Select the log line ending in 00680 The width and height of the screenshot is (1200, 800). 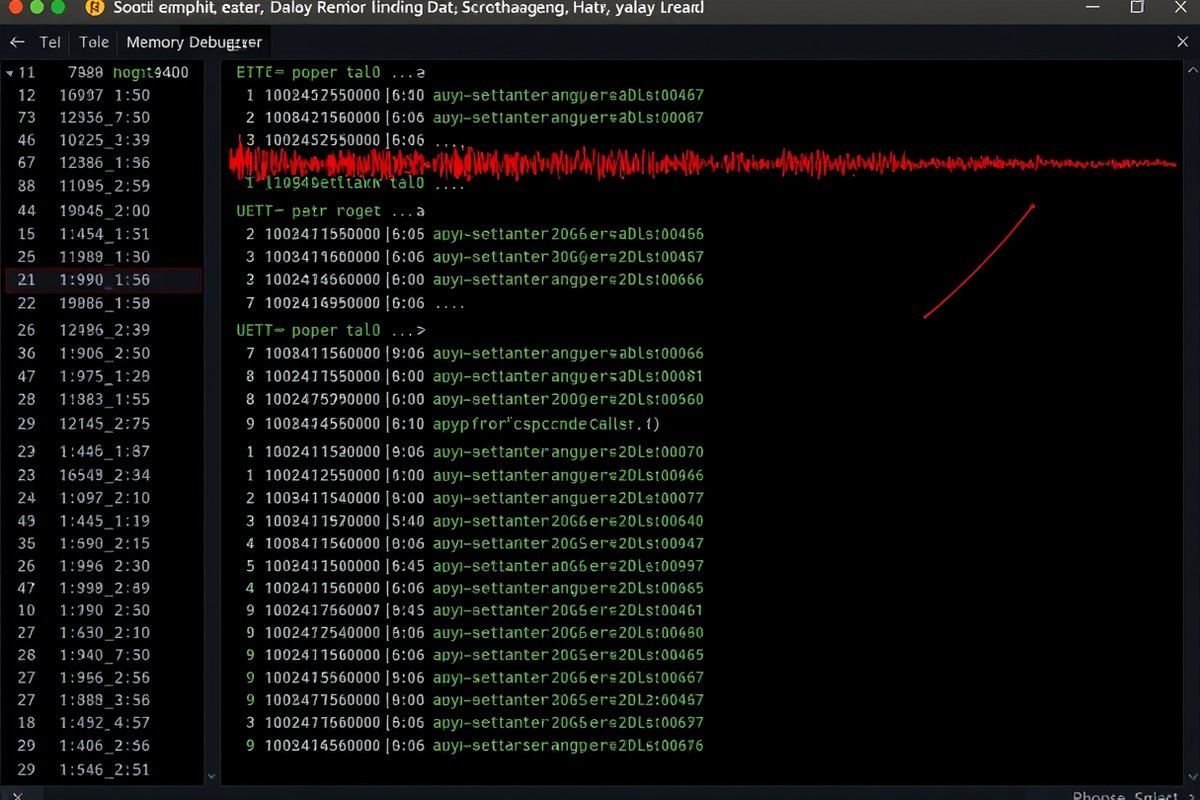pos(474,632)
